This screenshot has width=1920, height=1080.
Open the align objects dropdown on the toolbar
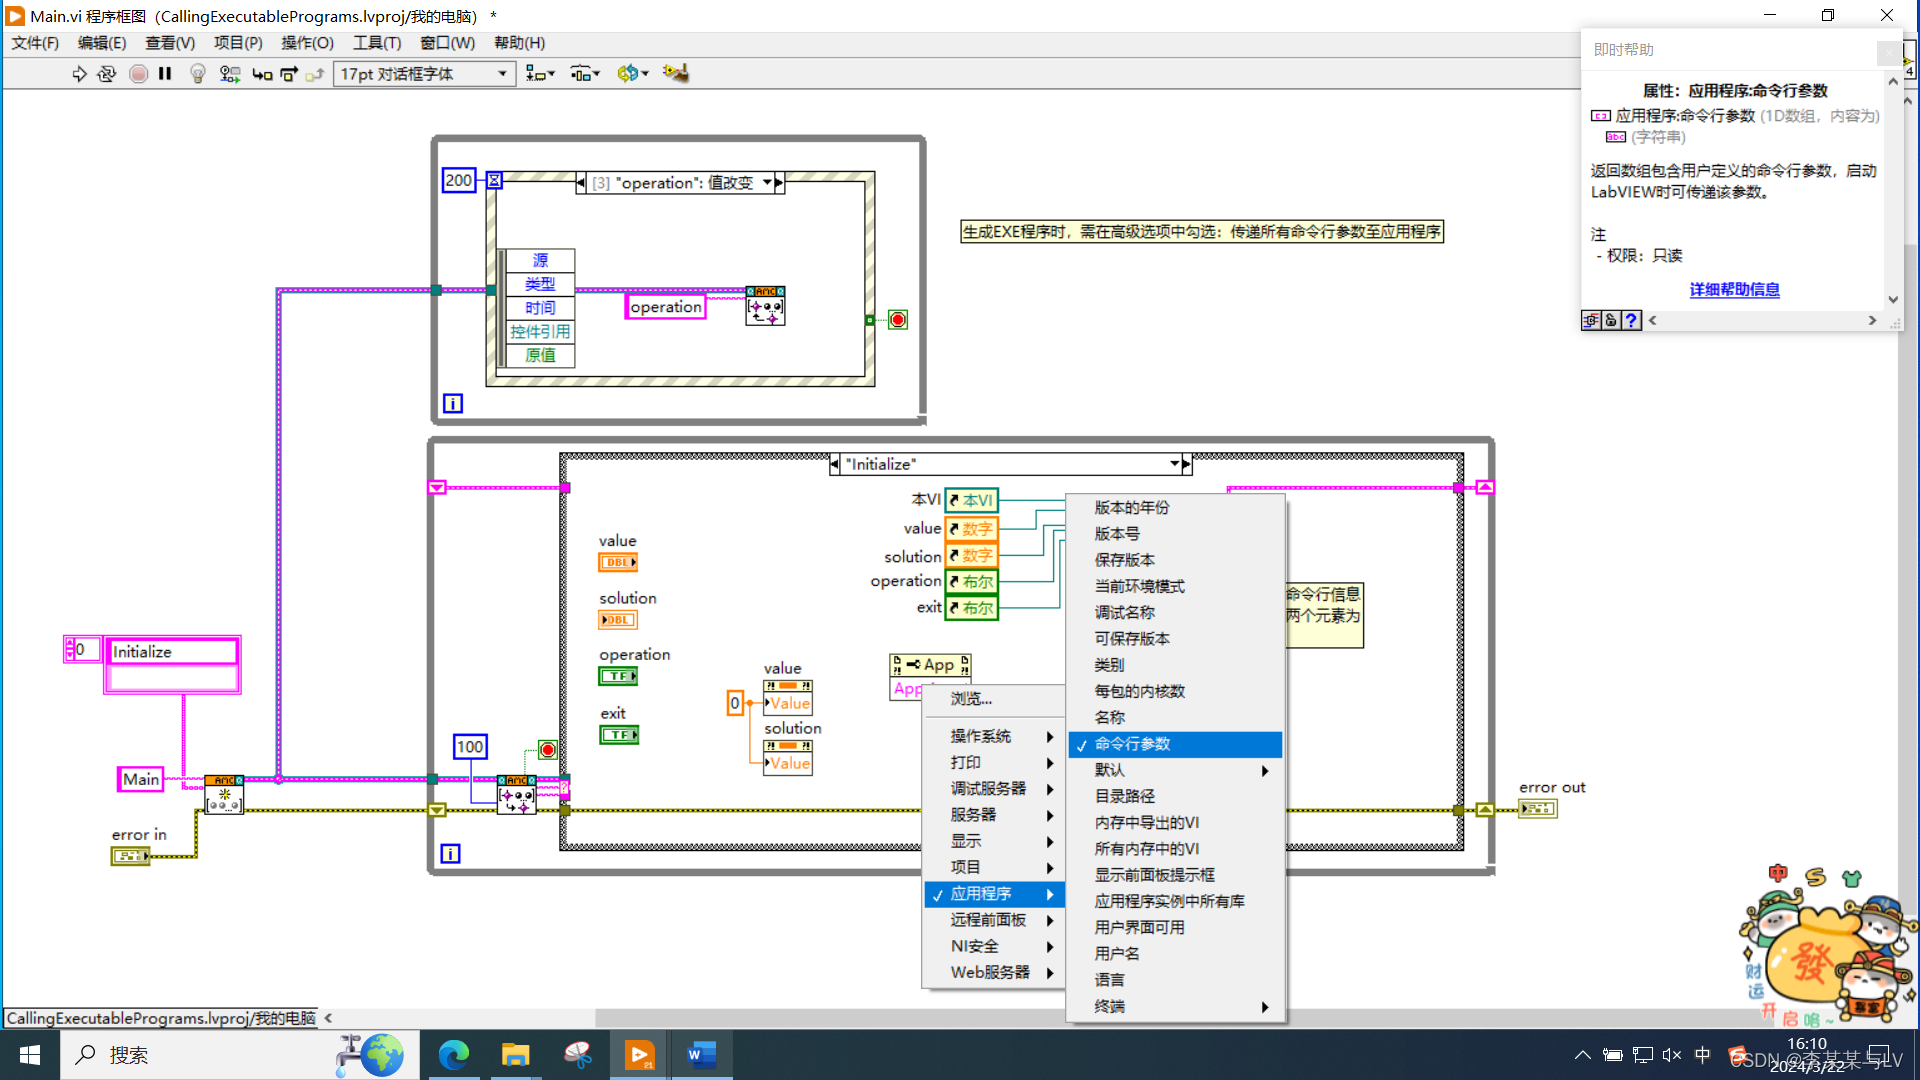click(540, 73)
